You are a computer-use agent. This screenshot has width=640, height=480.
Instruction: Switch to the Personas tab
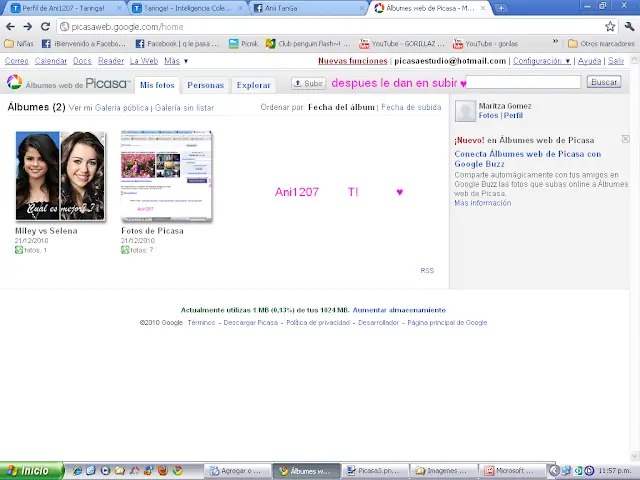[205, 85]
